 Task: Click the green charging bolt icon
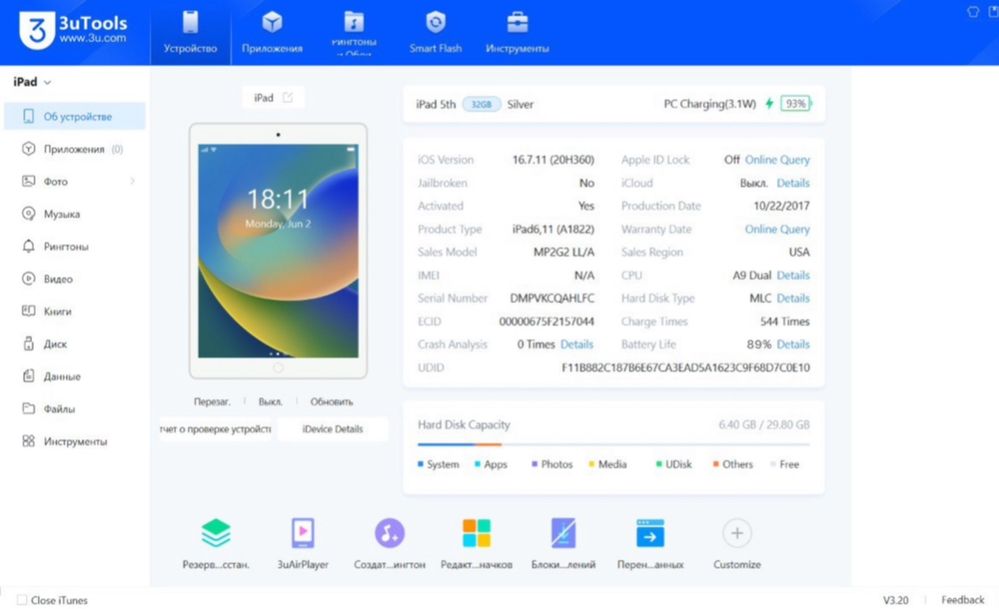770,104
